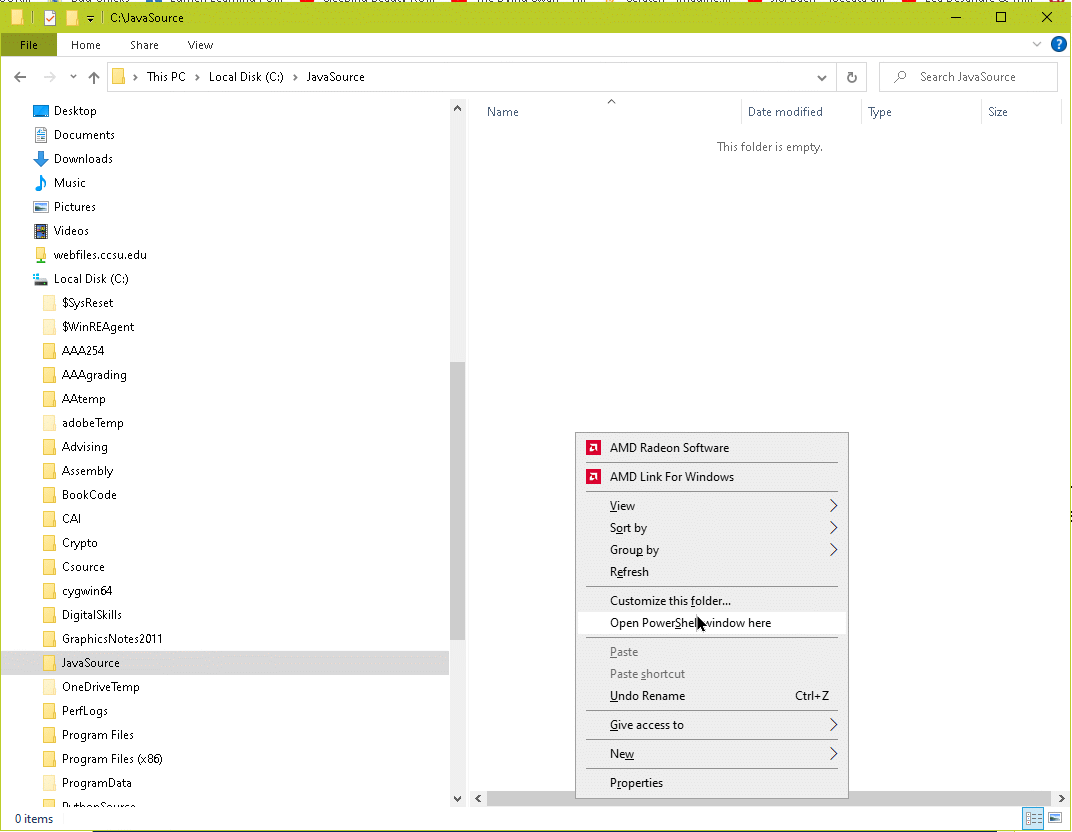Switch to Large icons view layout
1072x832 pixels.
coord(1056,818)
